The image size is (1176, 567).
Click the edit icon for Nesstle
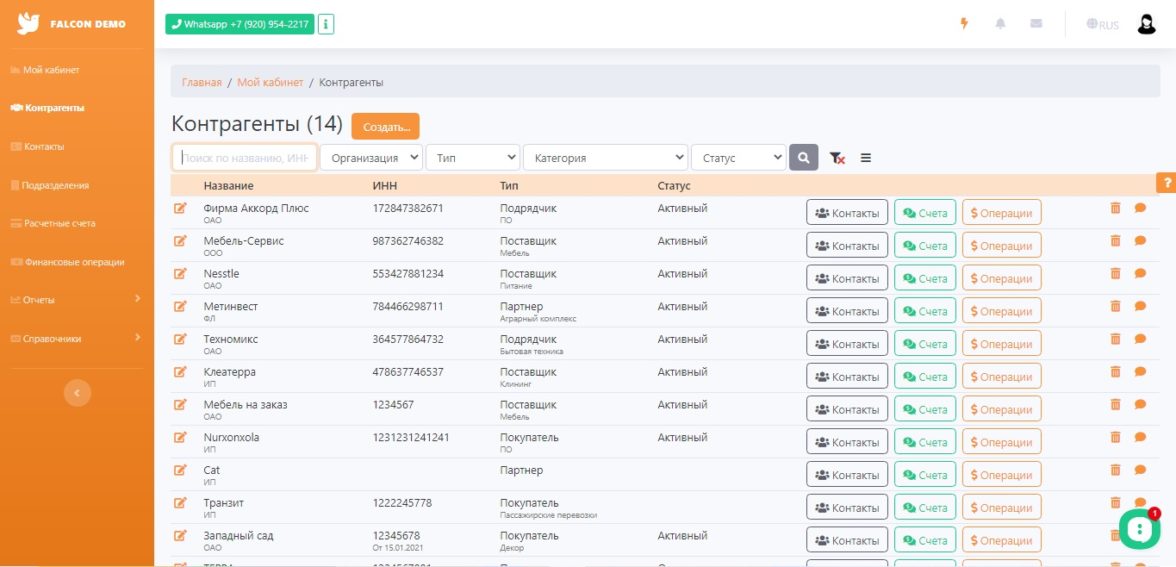click(x=181, y=274)
